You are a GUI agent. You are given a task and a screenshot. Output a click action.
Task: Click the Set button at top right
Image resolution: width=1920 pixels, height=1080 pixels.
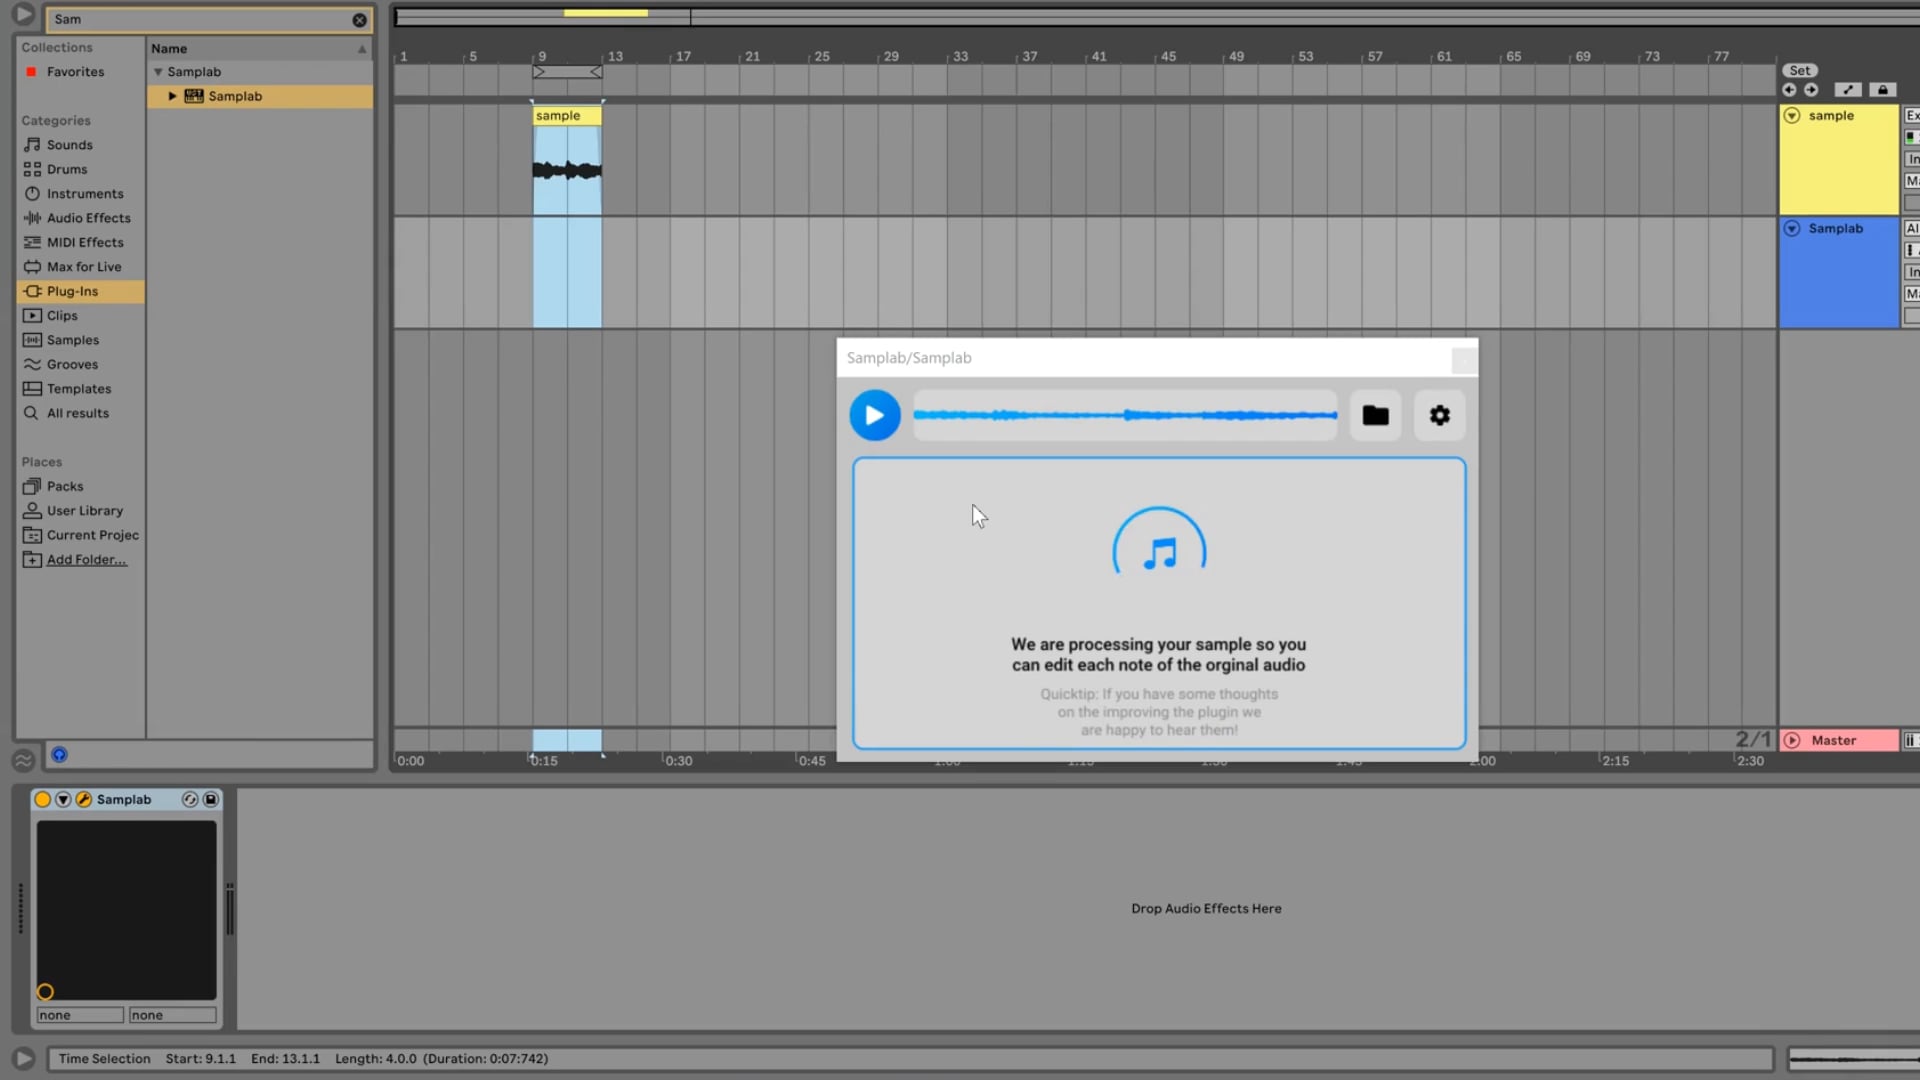click(1799, 70)
